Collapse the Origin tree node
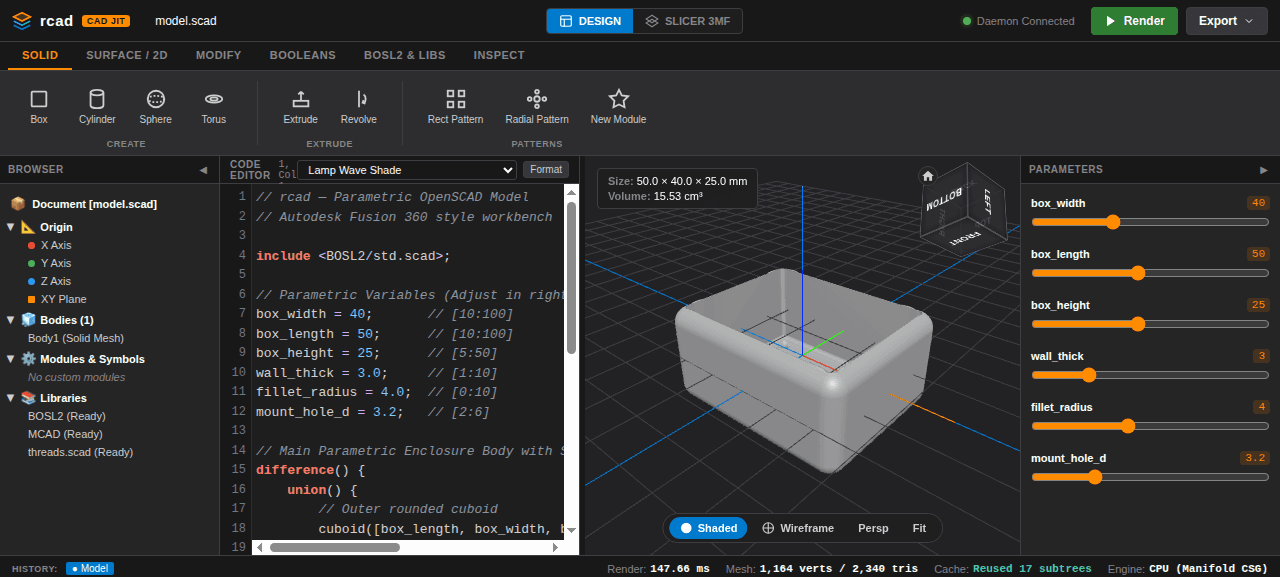 [x=10, y=227]
